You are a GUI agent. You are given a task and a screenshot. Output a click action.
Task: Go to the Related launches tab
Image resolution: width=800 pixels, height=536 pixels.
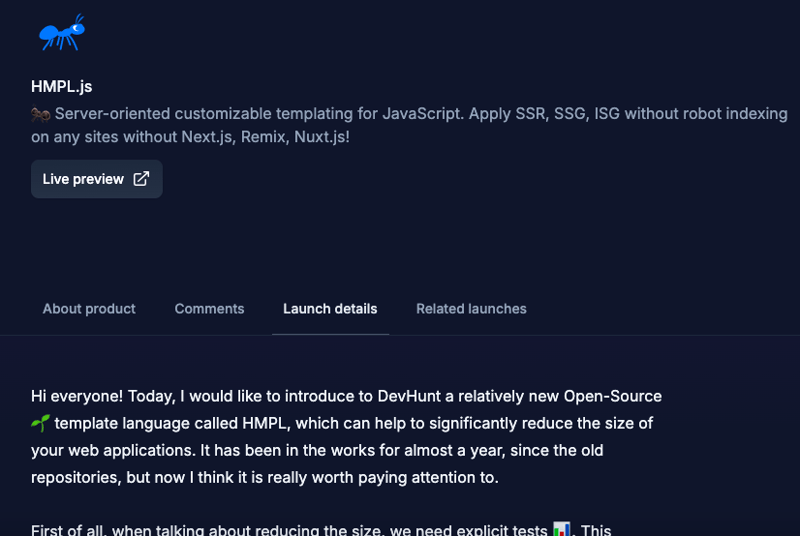coord(471,309)
